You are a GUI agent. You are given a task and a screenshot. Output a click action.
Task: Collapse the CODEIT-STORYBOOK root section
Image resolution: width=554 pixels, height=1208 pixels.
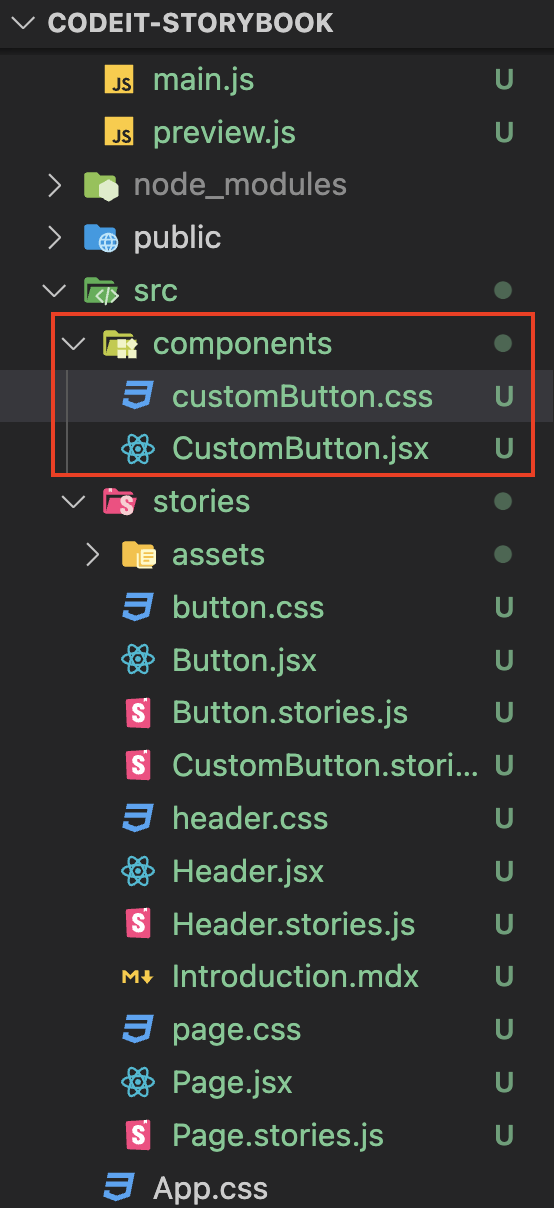coord(22,23)
